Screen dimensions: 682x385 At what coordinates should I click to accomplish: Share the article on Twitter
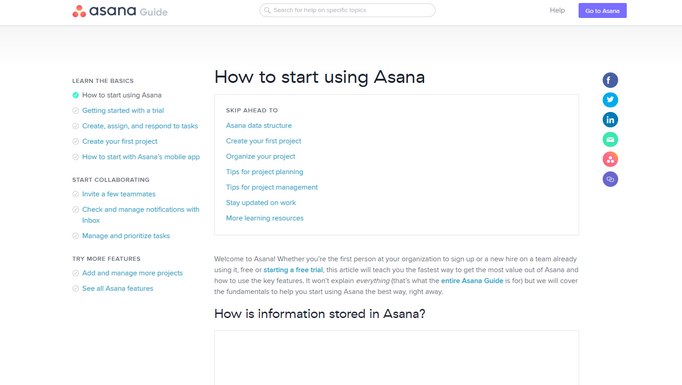pyautogui.click(x=610, y=100)
